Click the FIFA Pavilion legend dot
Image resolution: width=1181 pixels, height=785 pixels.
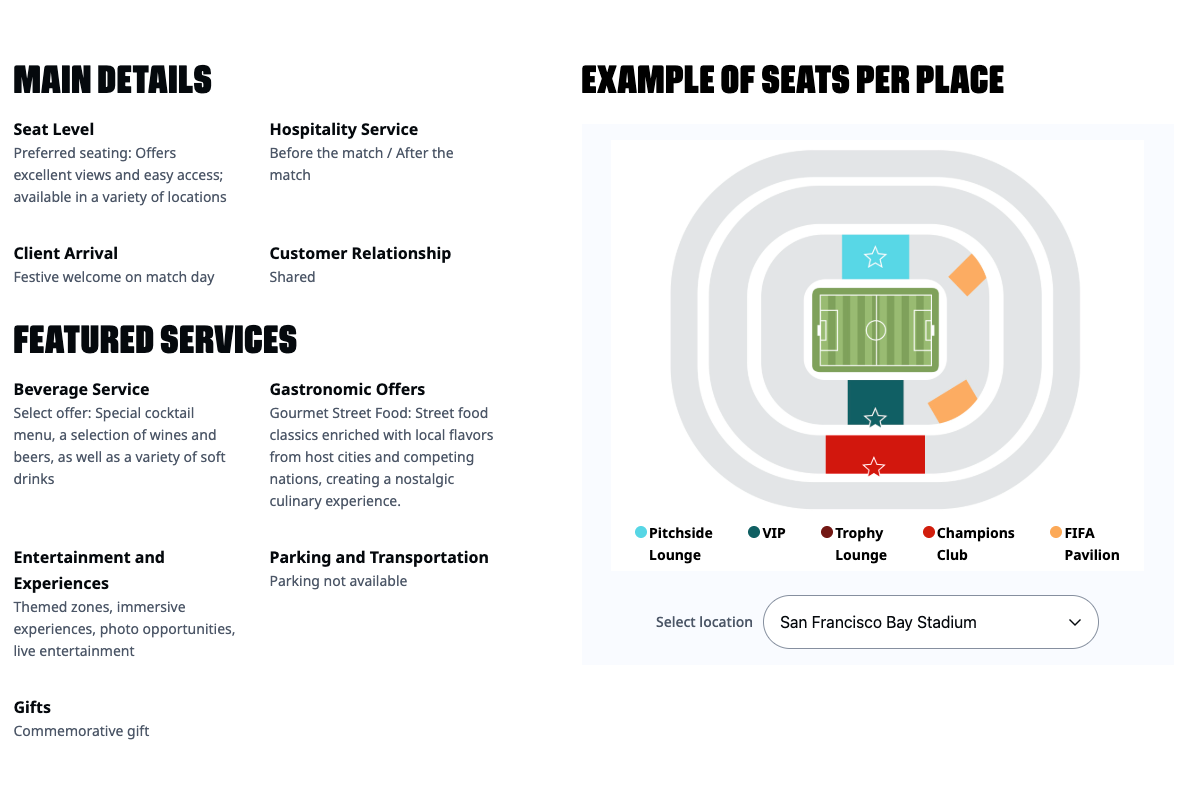click(x=1055, y=532)
